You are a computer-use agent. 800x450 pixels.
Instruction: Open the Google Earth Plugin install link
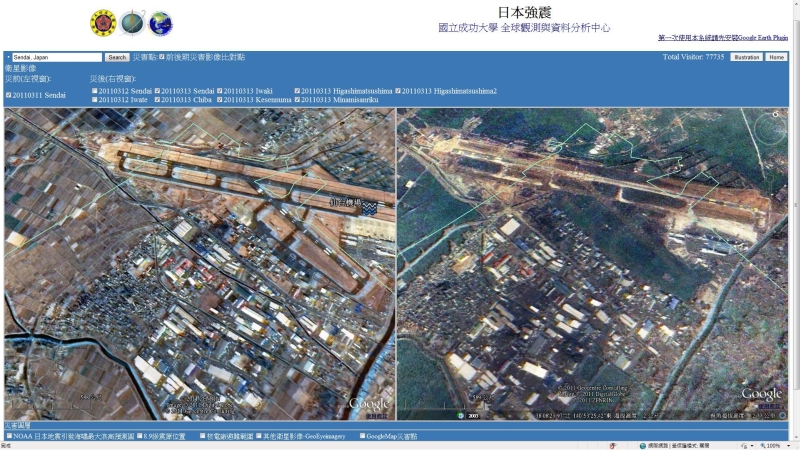(722, 38)
